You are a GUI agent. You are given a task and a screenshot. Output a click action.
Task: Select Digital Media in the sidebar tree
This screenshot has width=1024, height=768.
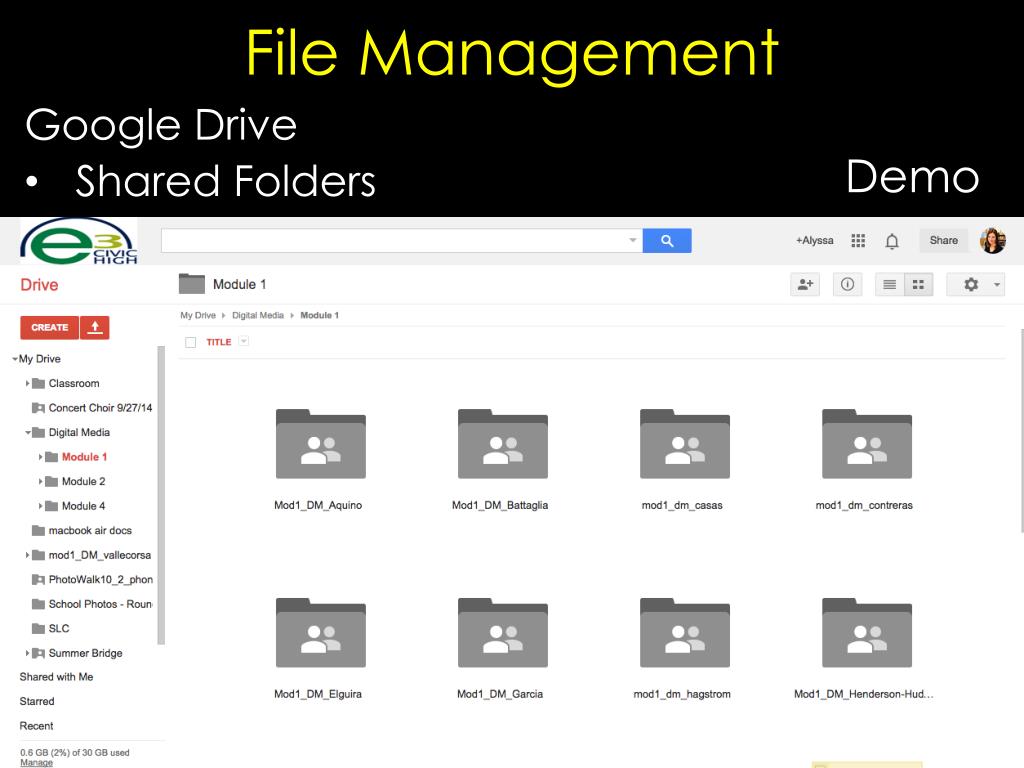click(79, 432)
